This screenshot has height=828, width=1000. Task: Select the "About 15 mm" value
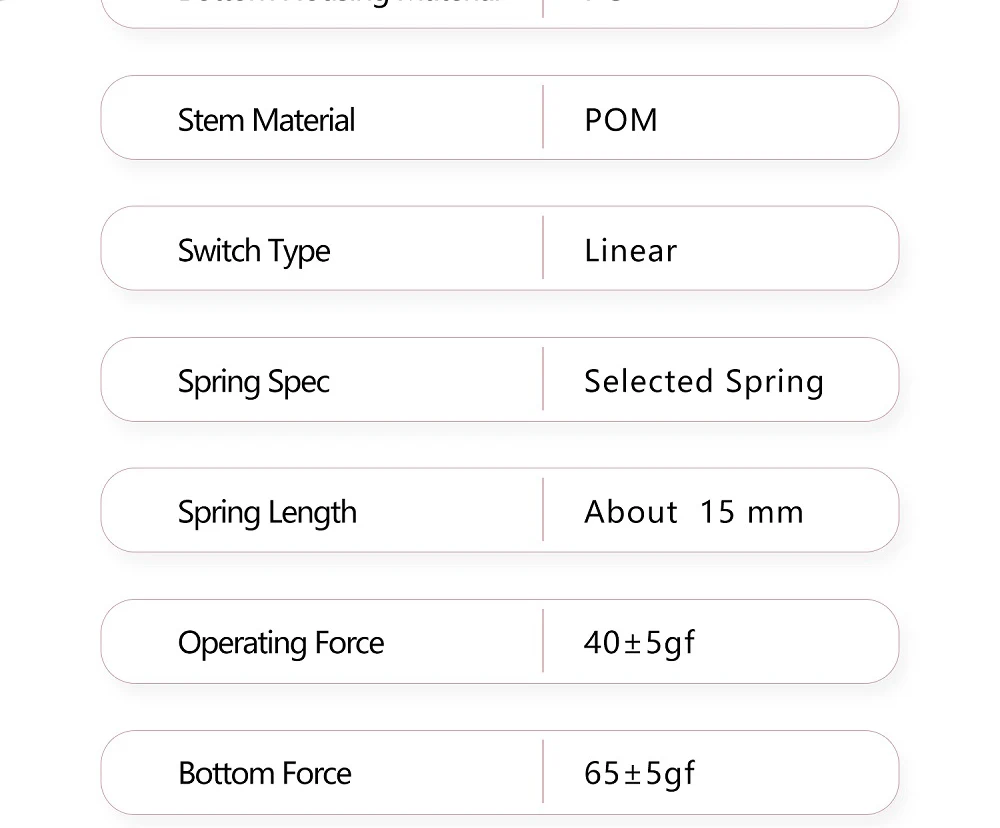point(694,513)
